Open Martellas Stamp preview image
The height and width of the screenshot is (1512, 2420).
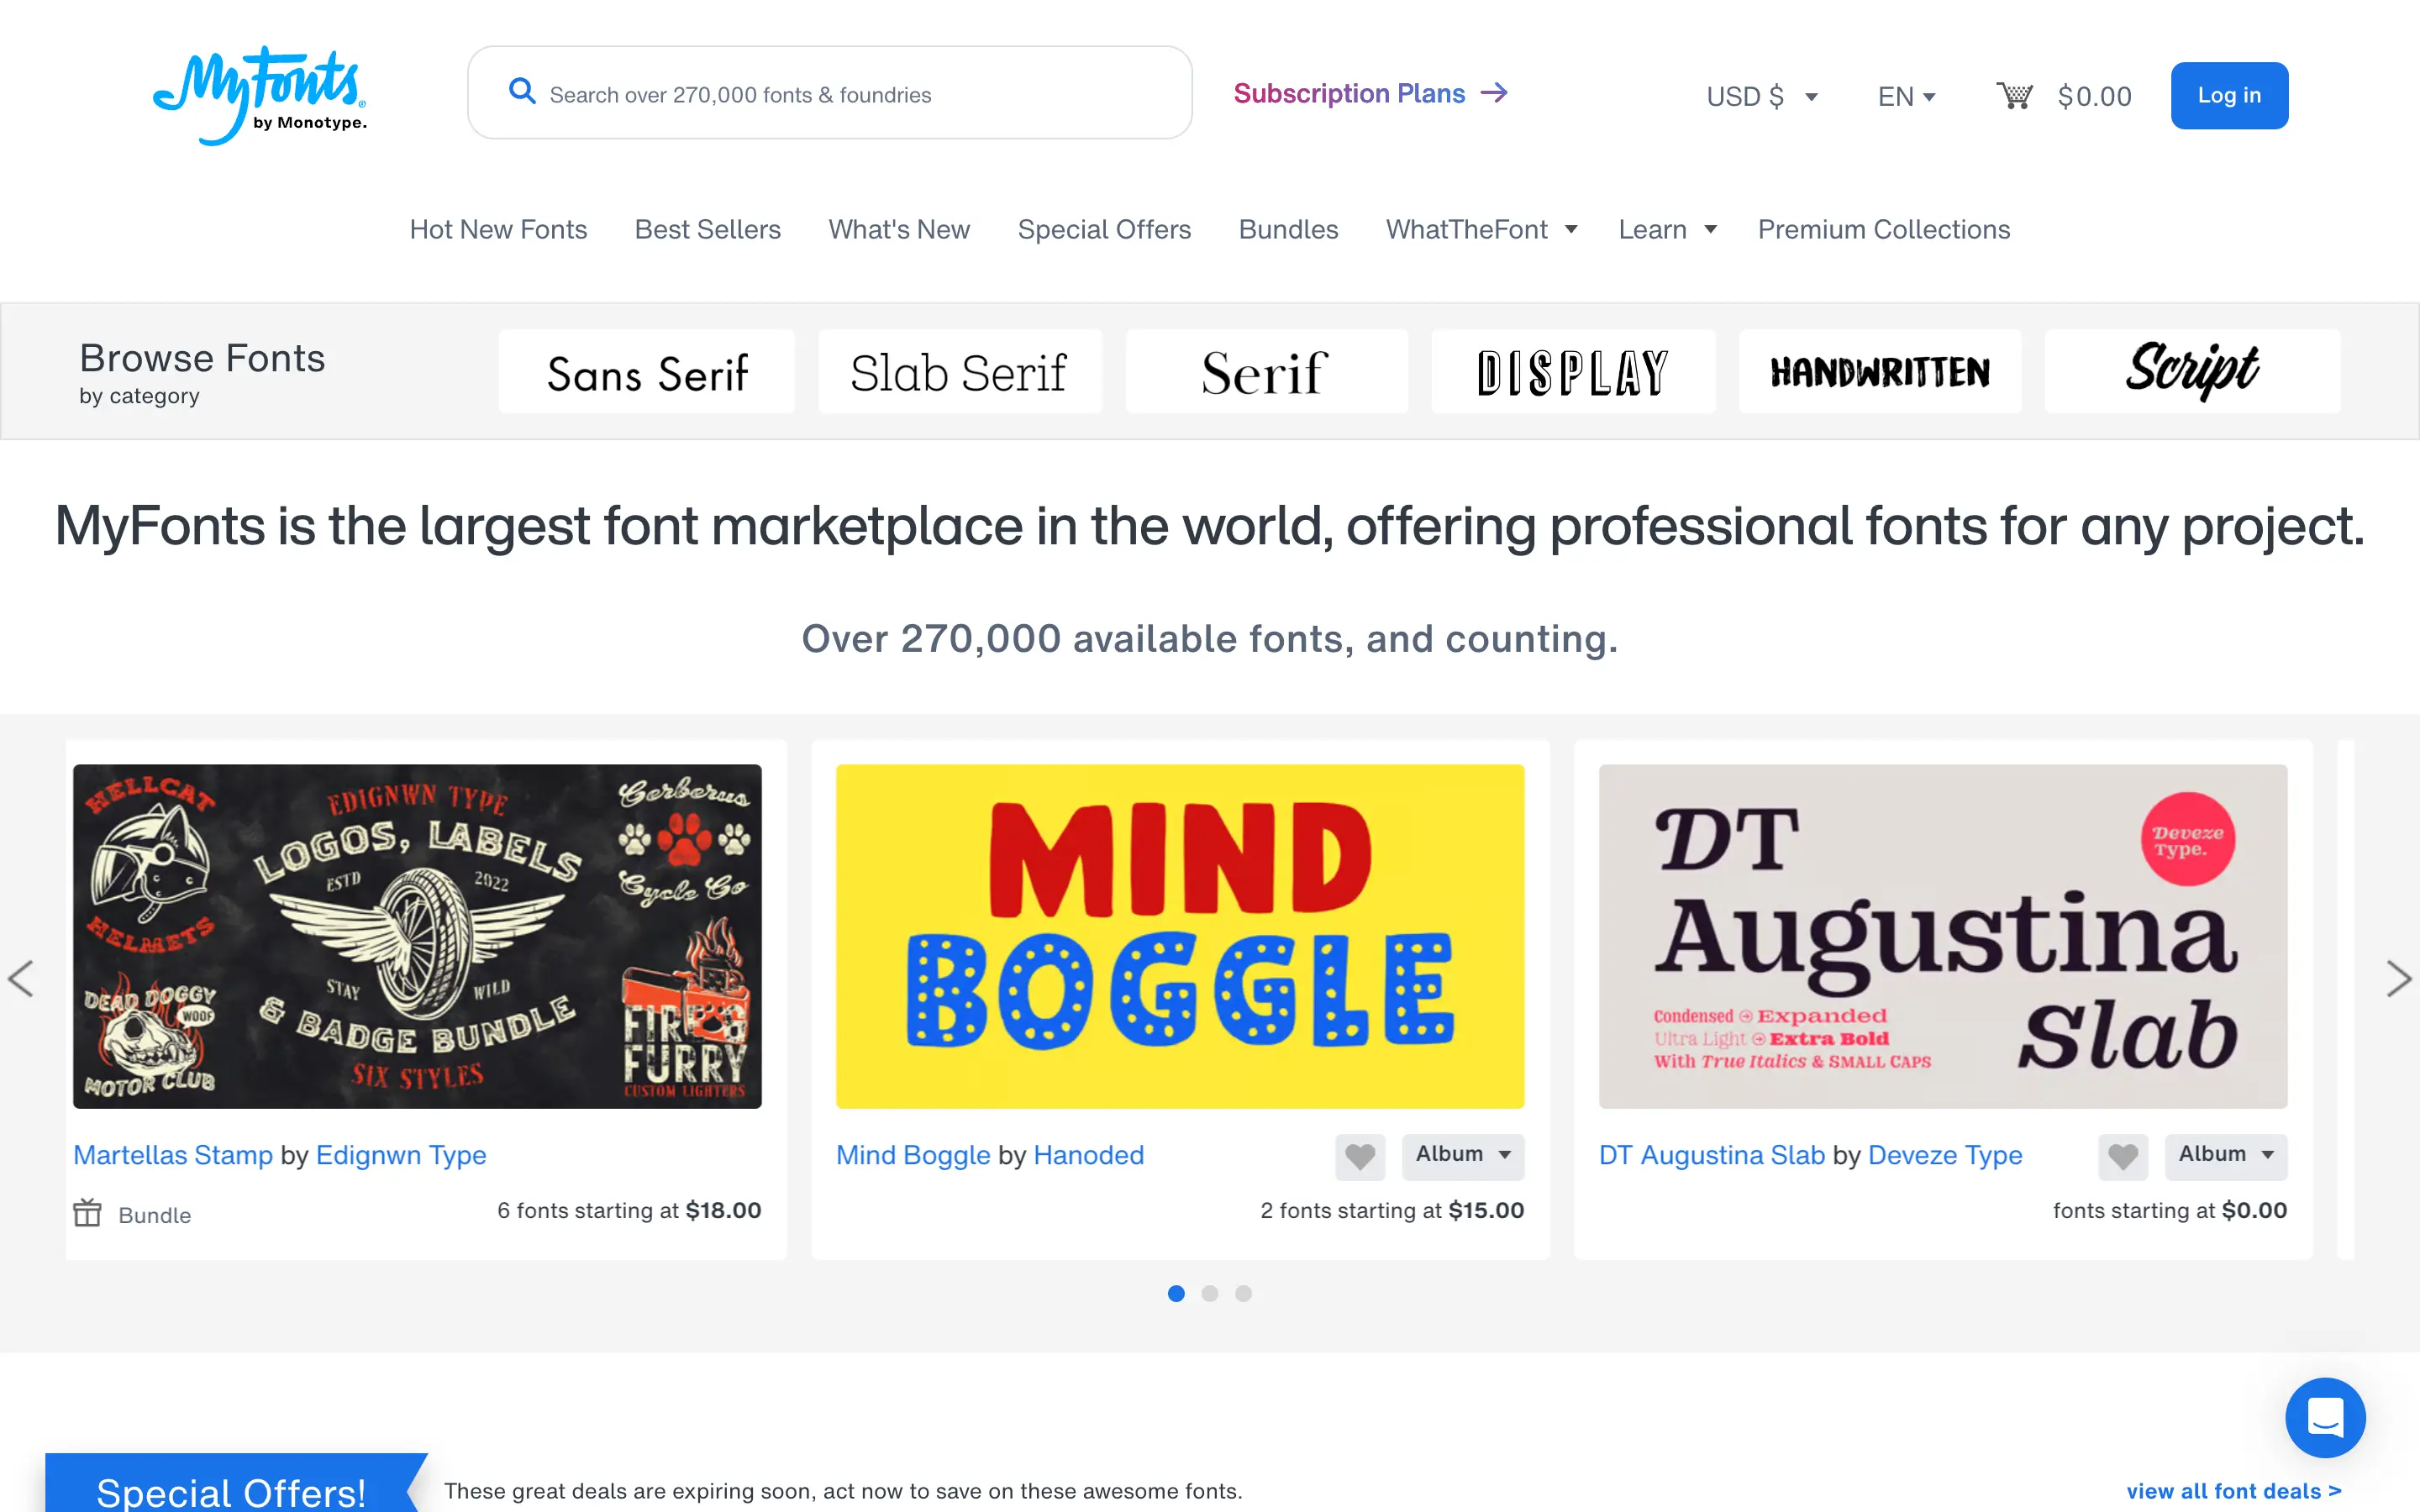(417, 936)
